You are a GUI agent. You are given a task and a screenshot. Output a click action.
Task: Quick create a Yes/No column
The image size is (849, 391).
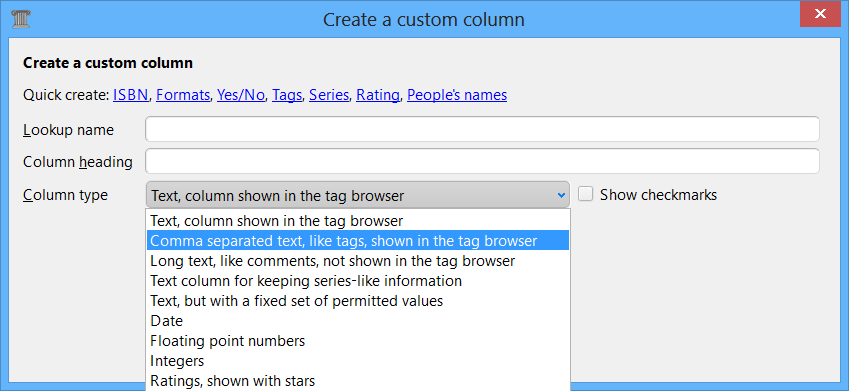tap(241, 95)
